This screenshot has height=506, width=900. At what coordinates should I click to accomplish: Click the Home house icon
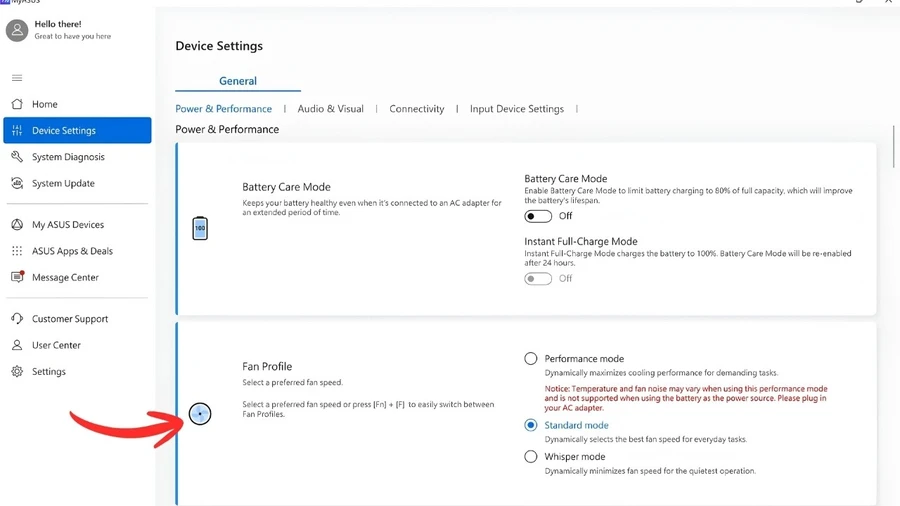[17, 104]
